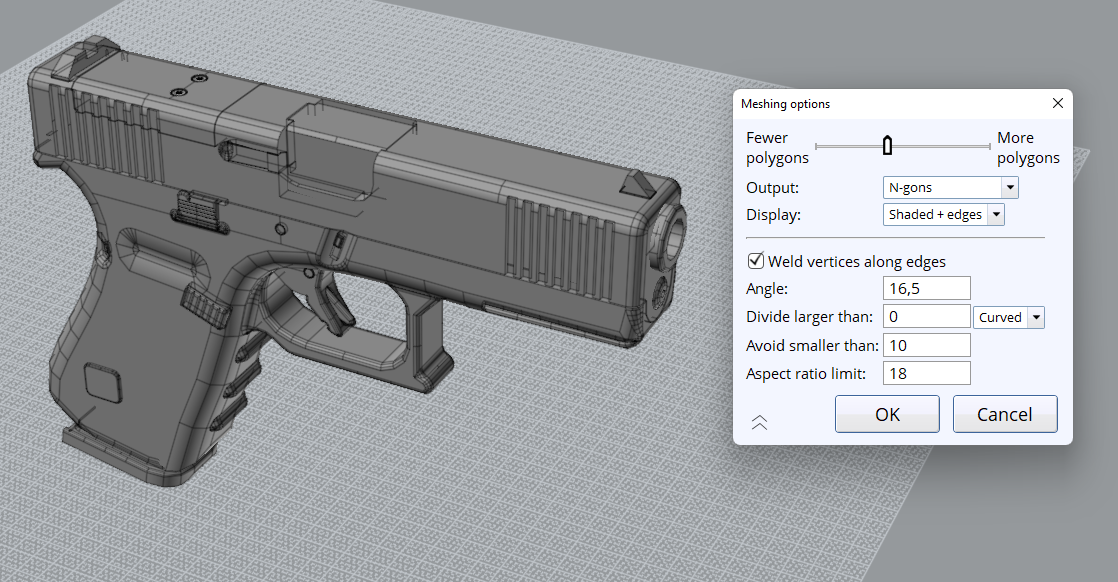Cancel the meshing operation
The width and height of the screenshot is (1118, 582).
pos(1004,414)
